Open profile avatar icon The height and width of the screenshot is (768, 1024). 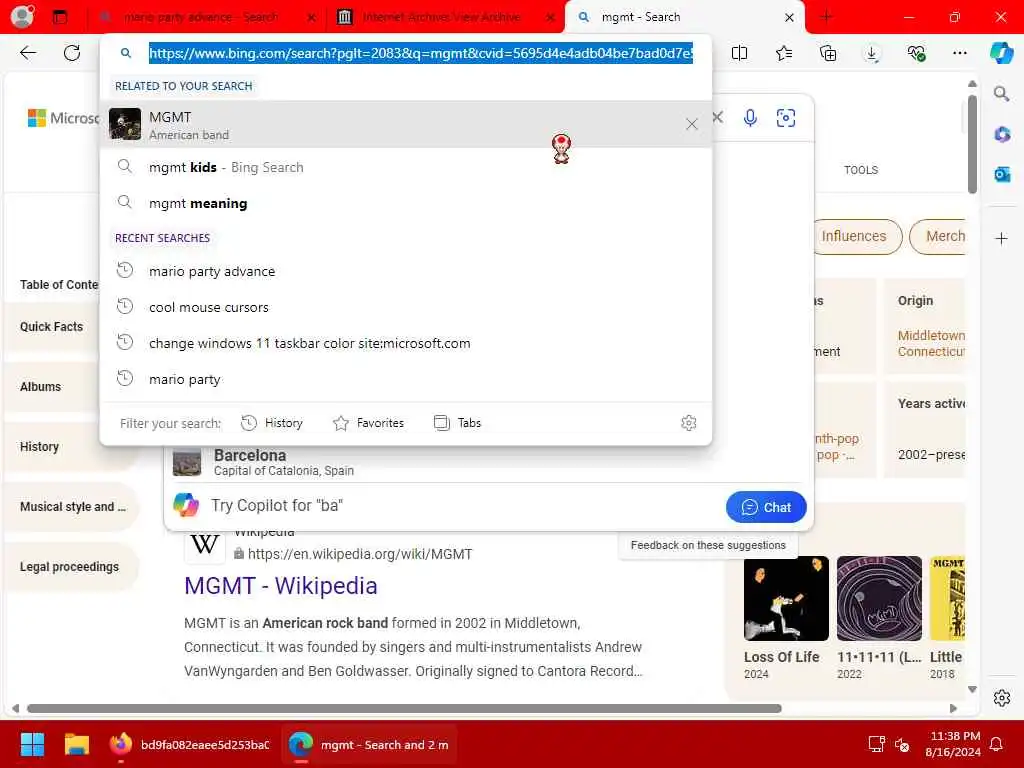[22, 16]
